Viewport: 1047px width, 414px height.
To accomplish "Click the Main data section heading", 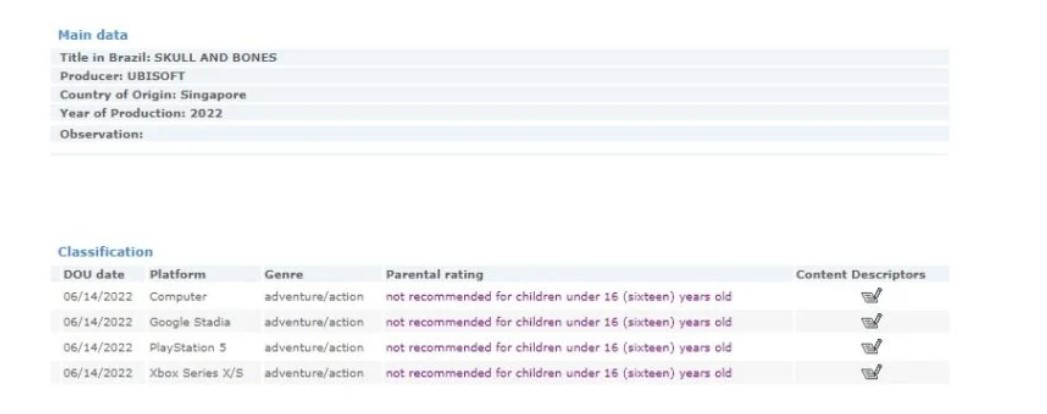I will (x=92, y=35).
